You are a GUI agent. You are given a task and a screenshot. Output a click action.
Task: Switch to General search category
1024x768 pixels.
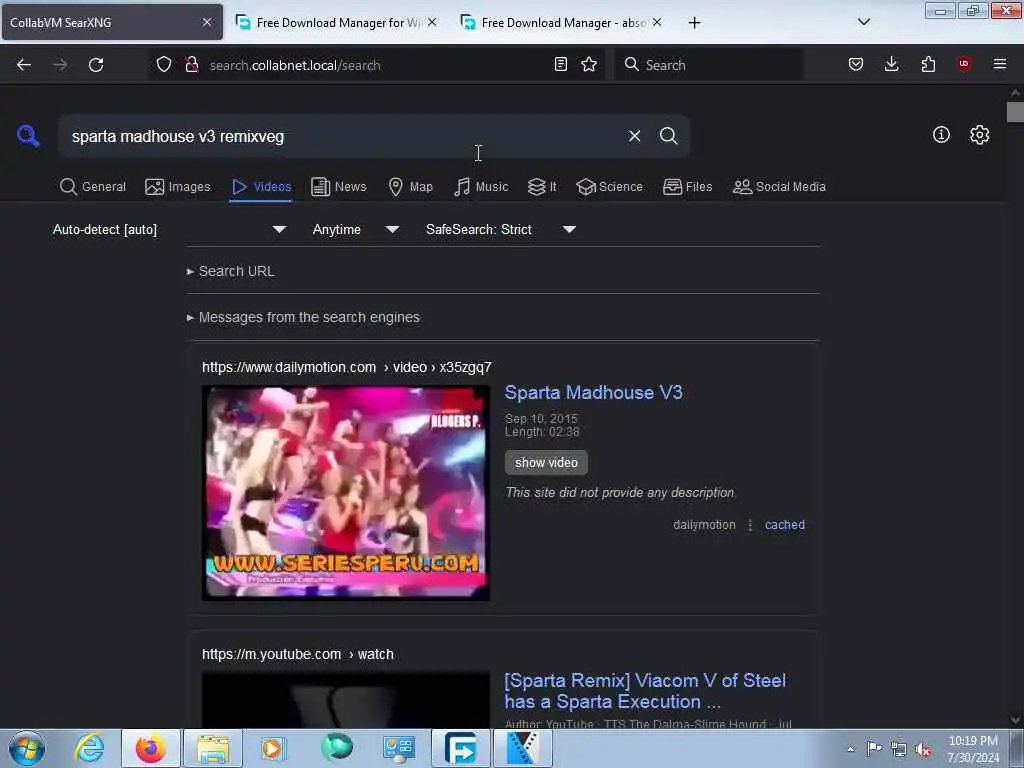point(93,187)
